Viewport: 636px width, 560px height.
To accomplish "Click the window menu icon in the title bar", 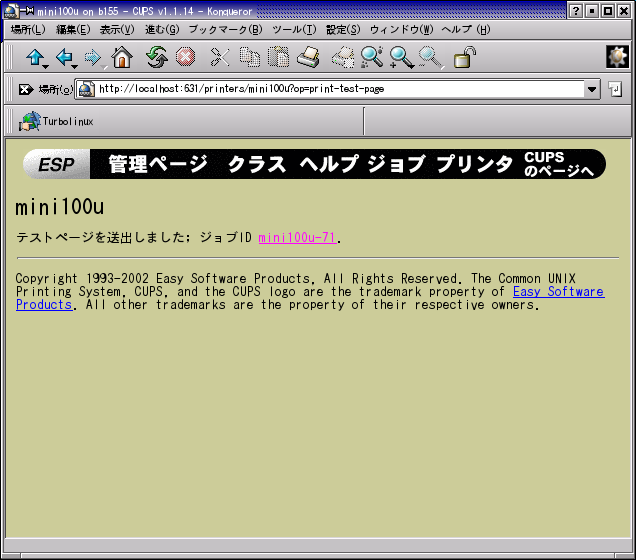I will [11, 11].
